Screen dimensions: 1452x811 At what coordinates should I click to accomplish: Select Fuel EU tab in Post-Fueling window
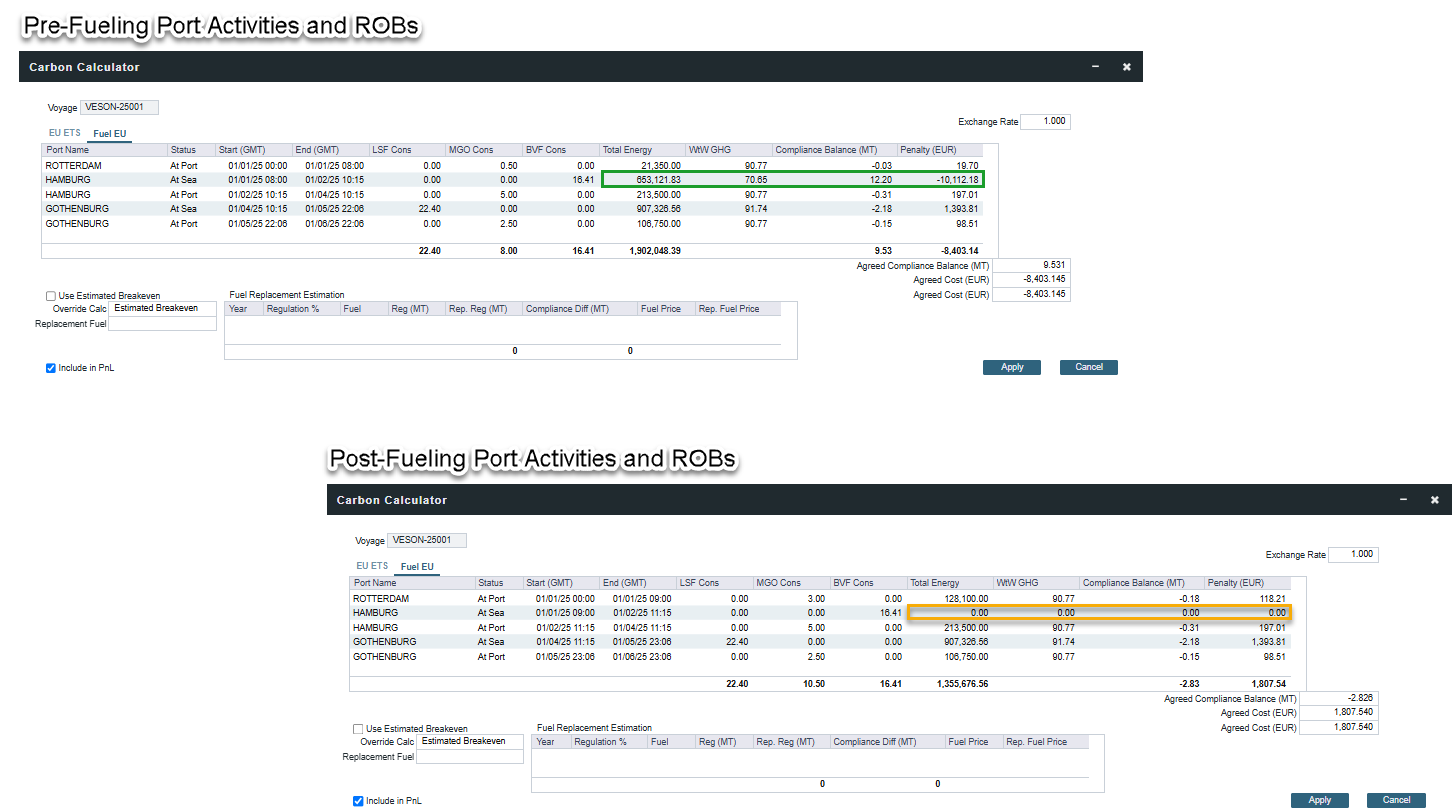pos(417,566)
